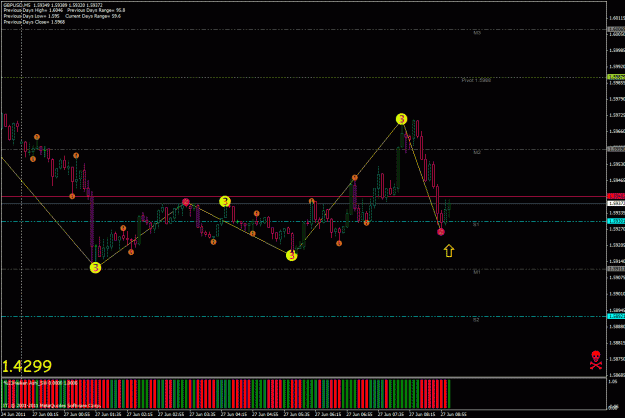Click the white current price tag on the axis
Viewport: 625px width, 418px height.
[616, 204]
